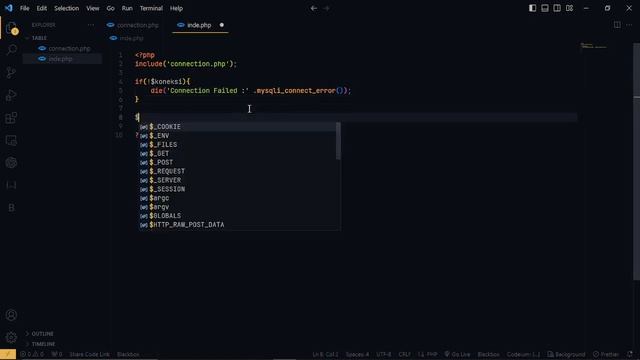Click the remote window indicator in status bar
Viewport: 640px width, 360px height.
pos(8,354)
